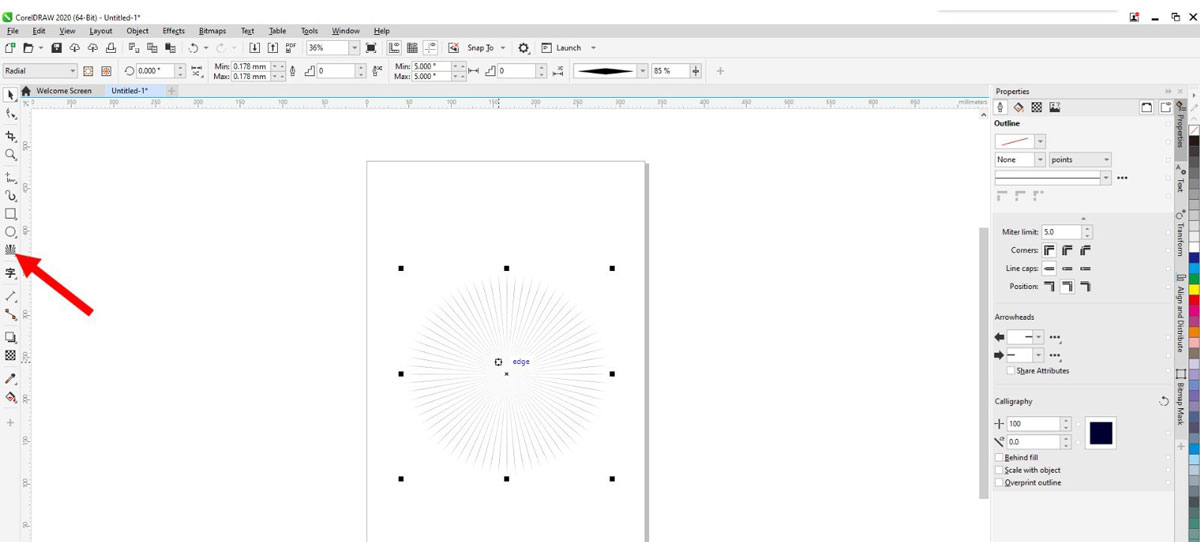Screen dimensions: 1200x542
Task: Activate the Zoom tool magnifier
Action: (11, 155)
